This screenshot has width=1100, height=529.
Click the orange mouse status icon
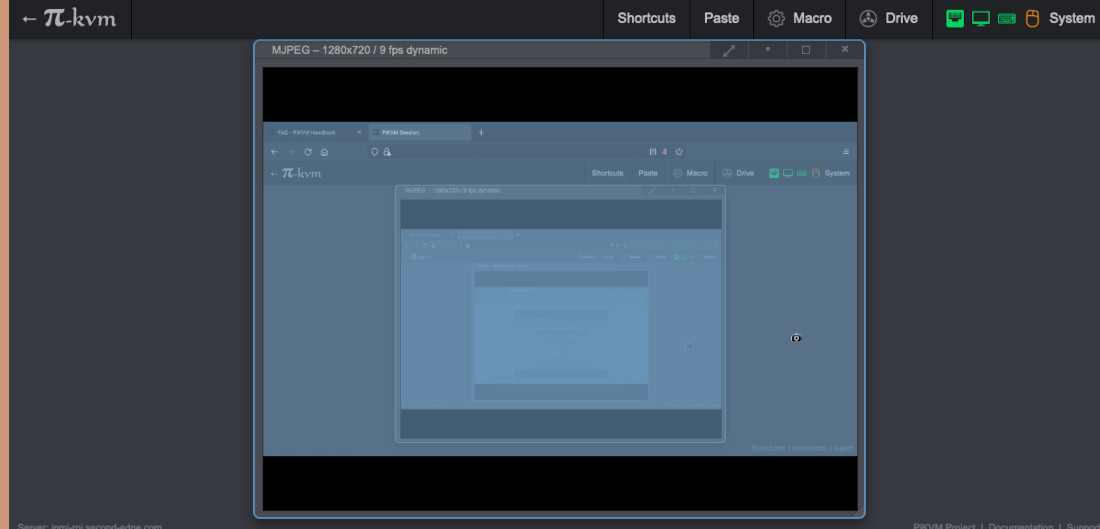(1032, 18)
